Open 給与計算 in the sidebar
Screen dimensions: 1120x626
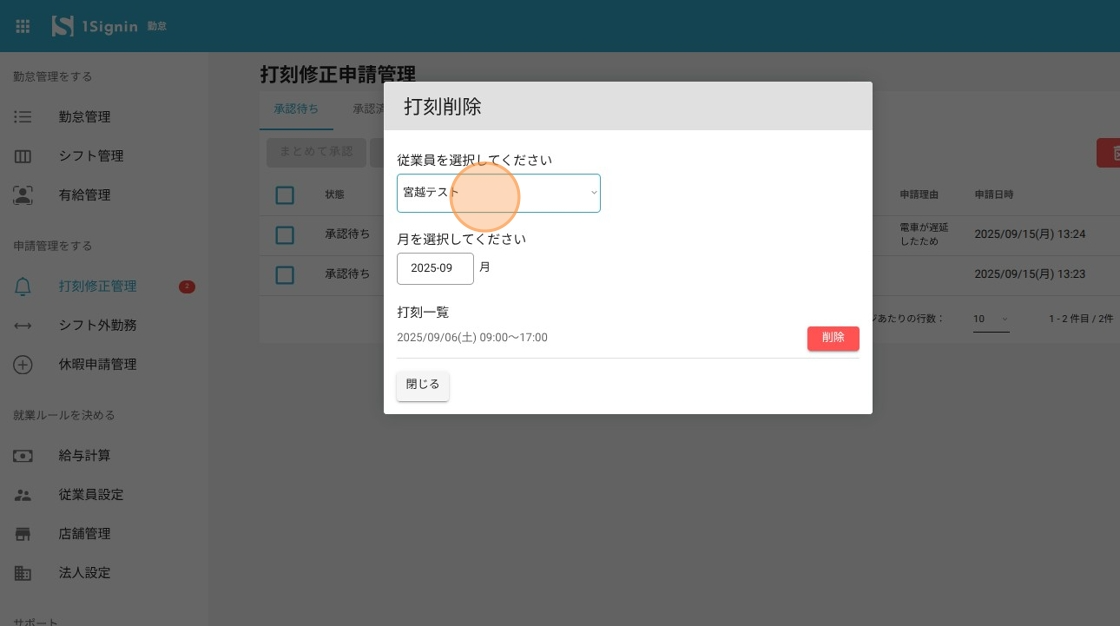pos(84,455)
